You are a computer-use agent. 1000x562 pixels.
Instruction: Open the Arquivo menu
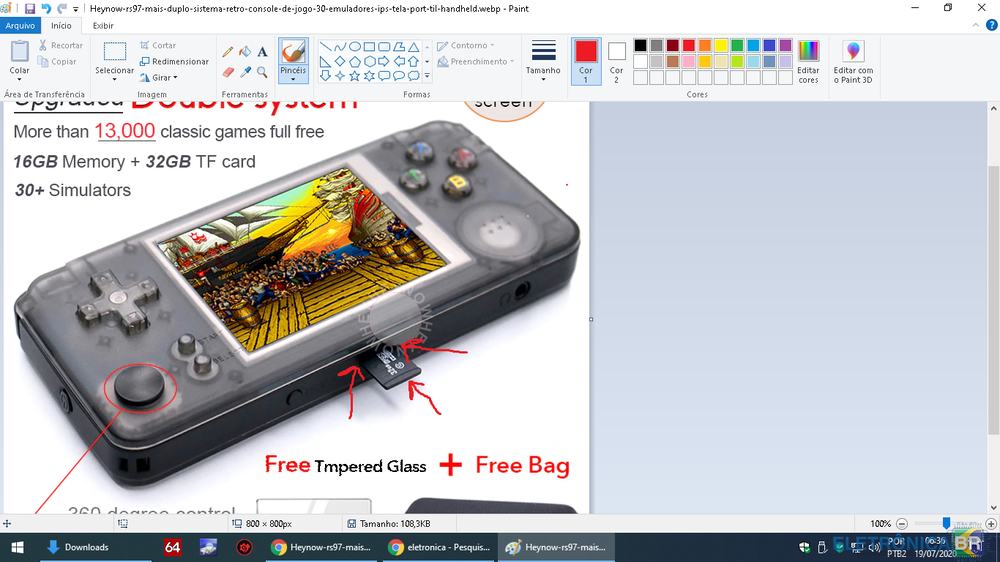[x=20, y=26]
